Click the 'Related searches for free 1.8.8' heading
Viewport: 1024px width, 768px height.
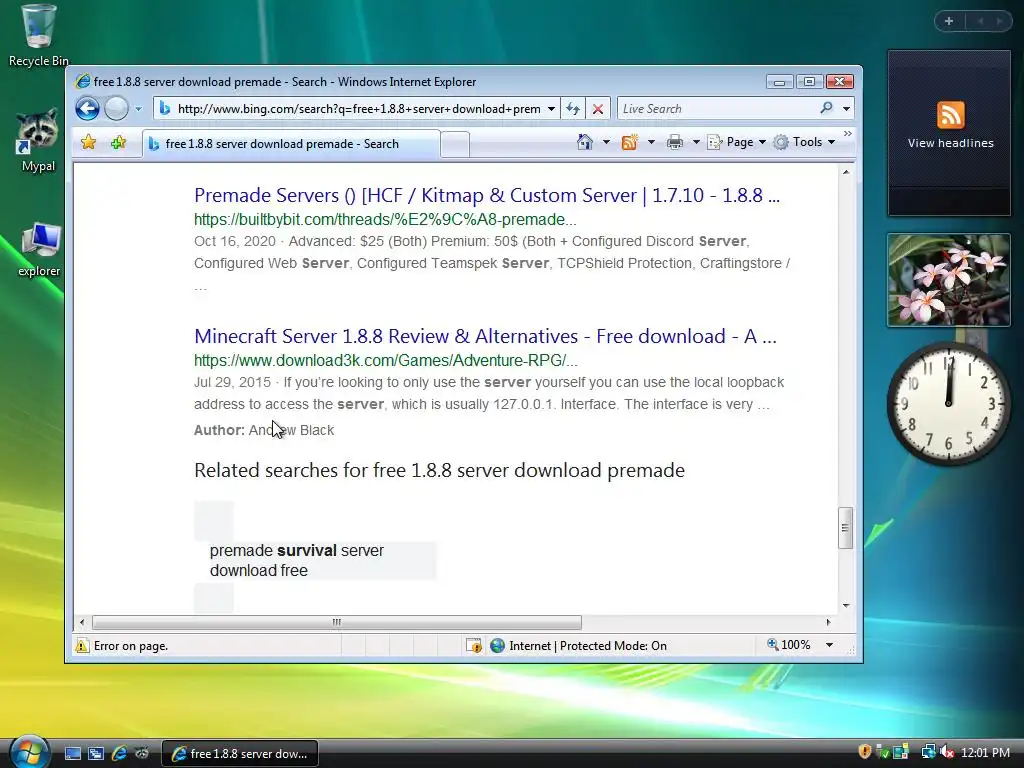point(440,470)
